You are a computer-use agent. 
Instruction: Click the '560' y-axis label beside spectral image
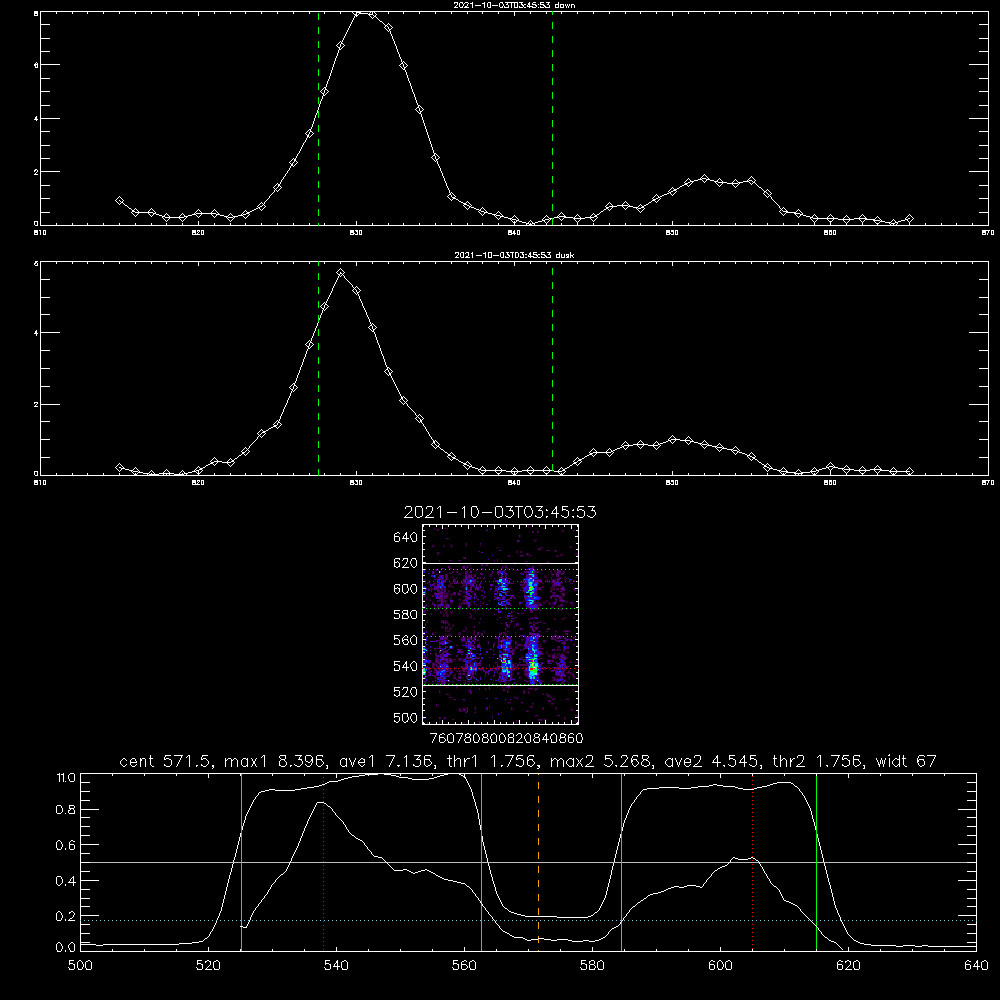click(405, 640)
